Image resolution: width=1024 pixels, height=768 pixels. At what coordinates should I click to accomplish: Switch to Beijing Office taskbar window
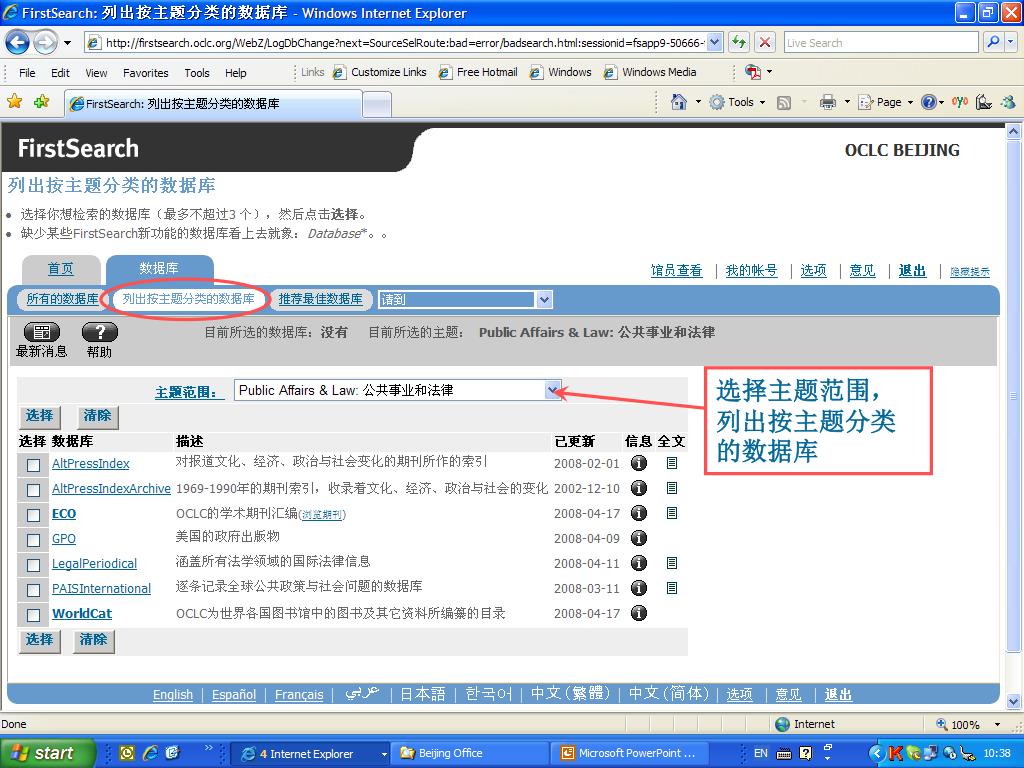470,754
